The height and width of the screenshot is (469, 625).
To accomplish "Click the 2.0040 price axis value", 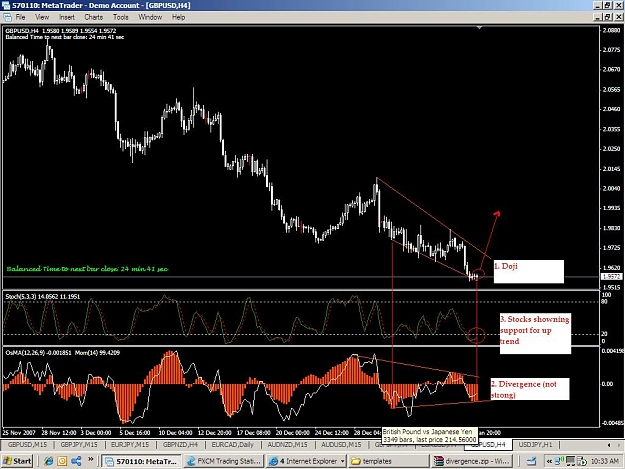I will pyautogui.click(x=612, y=188).
